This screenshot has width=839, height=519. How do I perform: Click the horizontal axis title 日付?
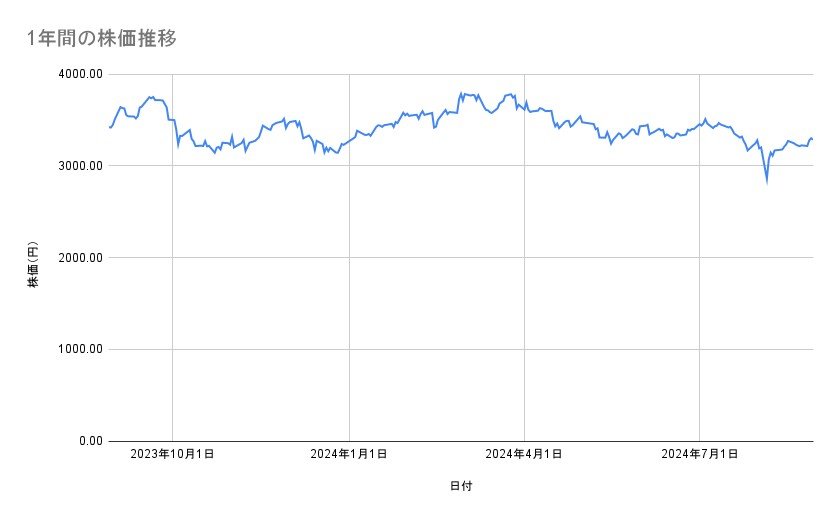(461, 486)
